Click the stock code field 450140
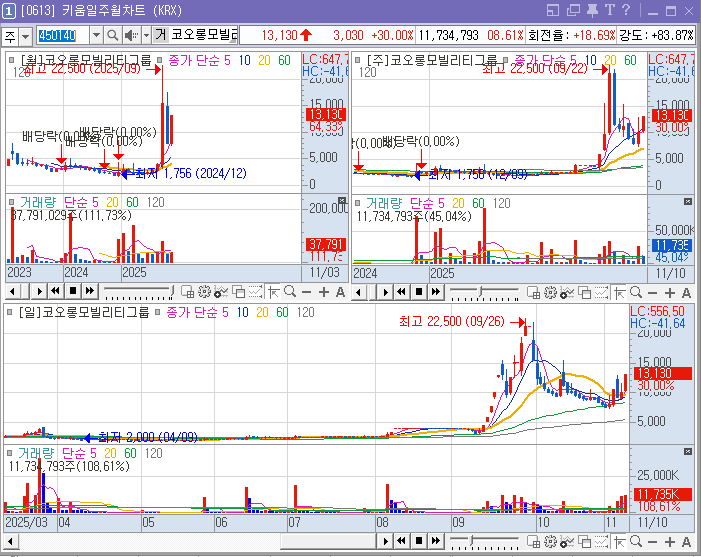Image resolution: width=701 pixels, height=557 pixels. click(x=63, y=35)
